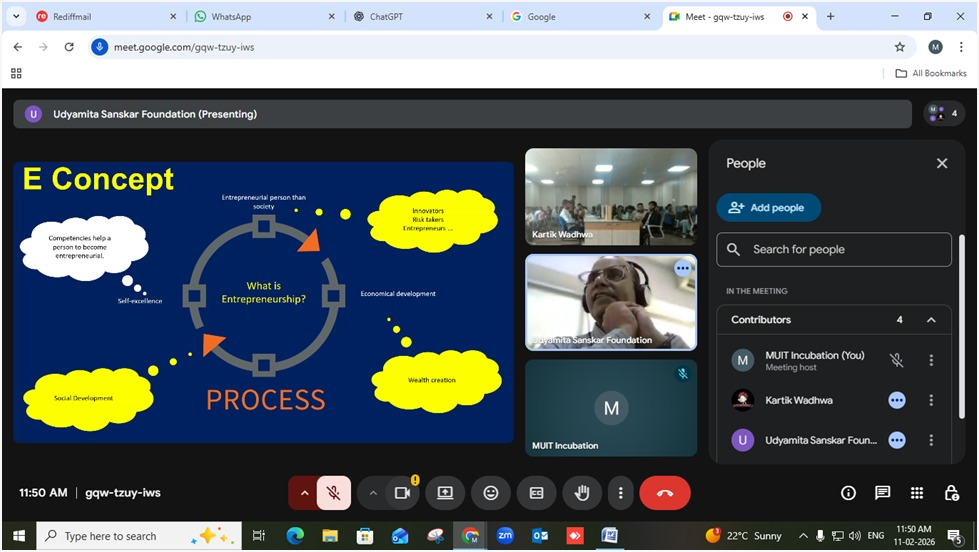Unmute the microphone in the call bar

(x=334, y=493)
